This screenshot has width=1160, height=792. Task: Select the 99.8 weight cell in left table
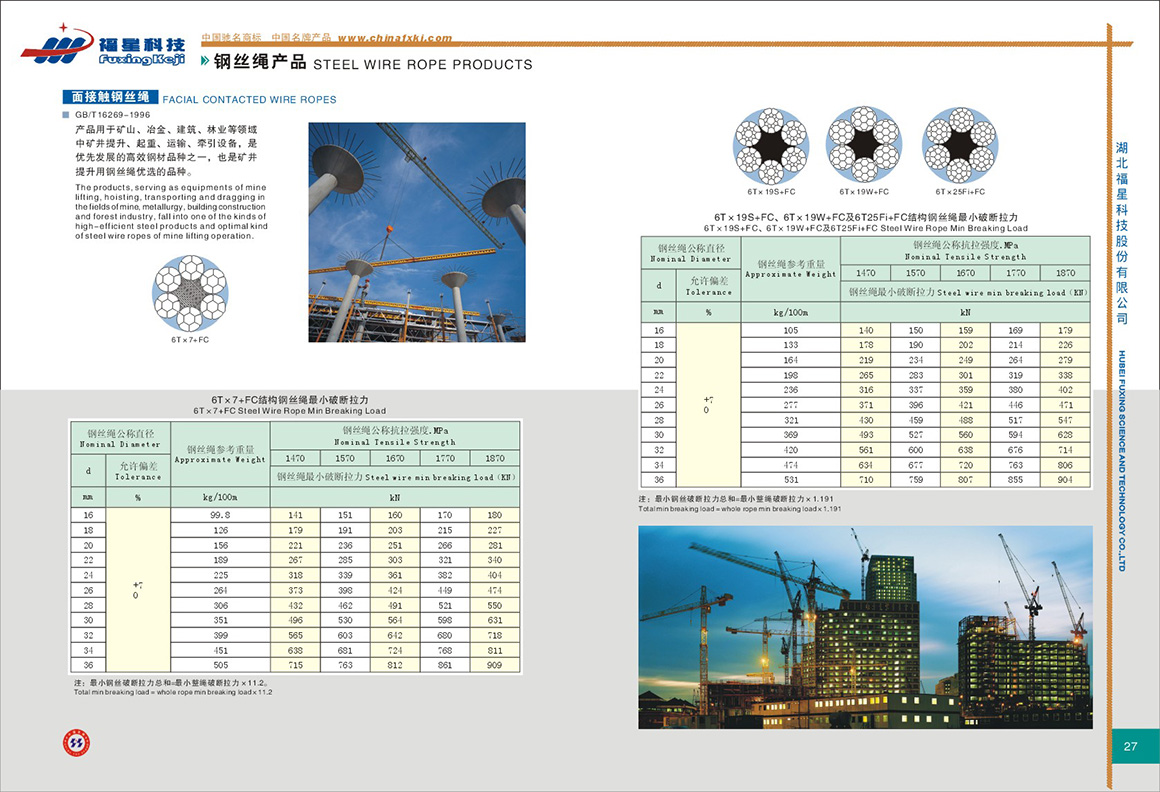tap(221, 514)
